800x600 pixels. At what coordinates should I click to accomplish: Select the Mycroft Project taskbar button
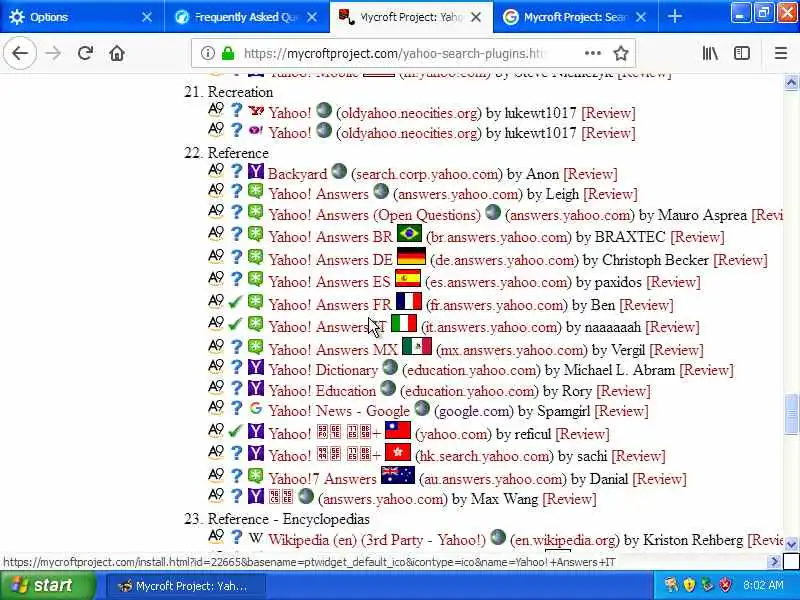[x=184, y=586]
